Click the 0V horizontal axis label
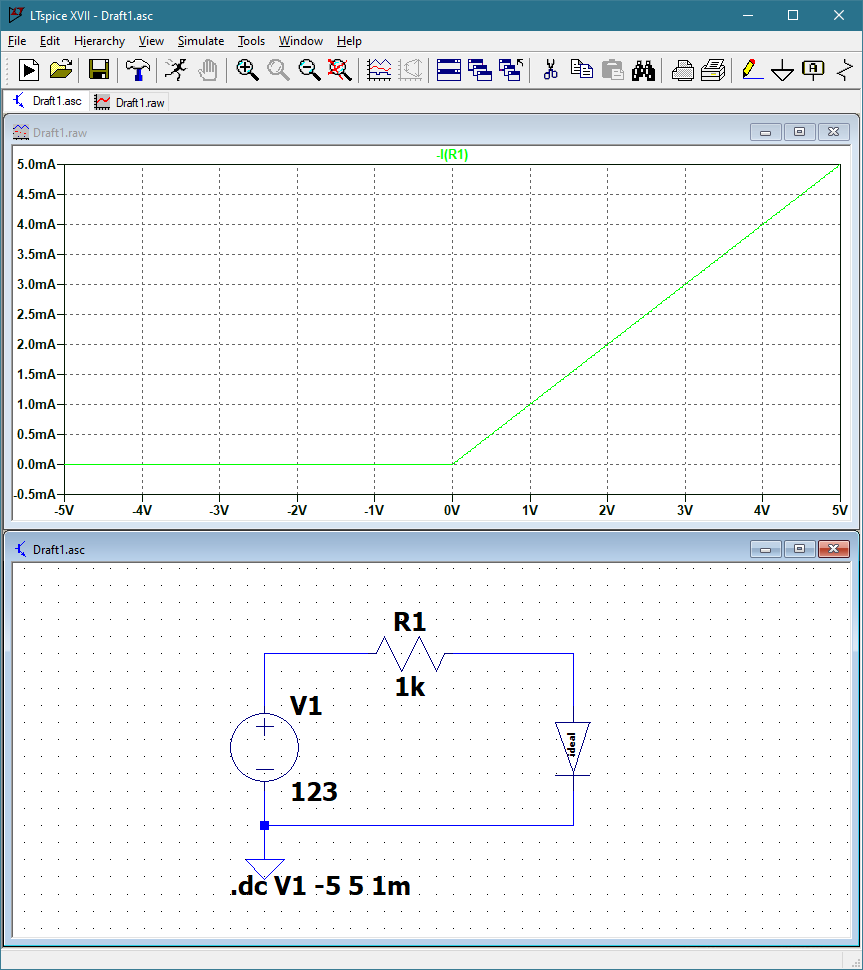863x970 pixels. click(452, 510)
